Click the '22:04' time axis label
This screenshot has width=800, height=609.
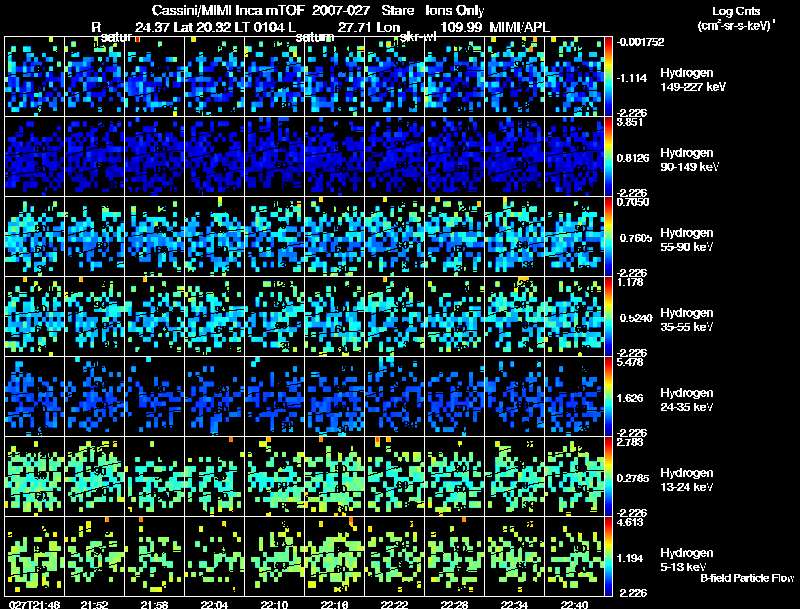point(215,604)
